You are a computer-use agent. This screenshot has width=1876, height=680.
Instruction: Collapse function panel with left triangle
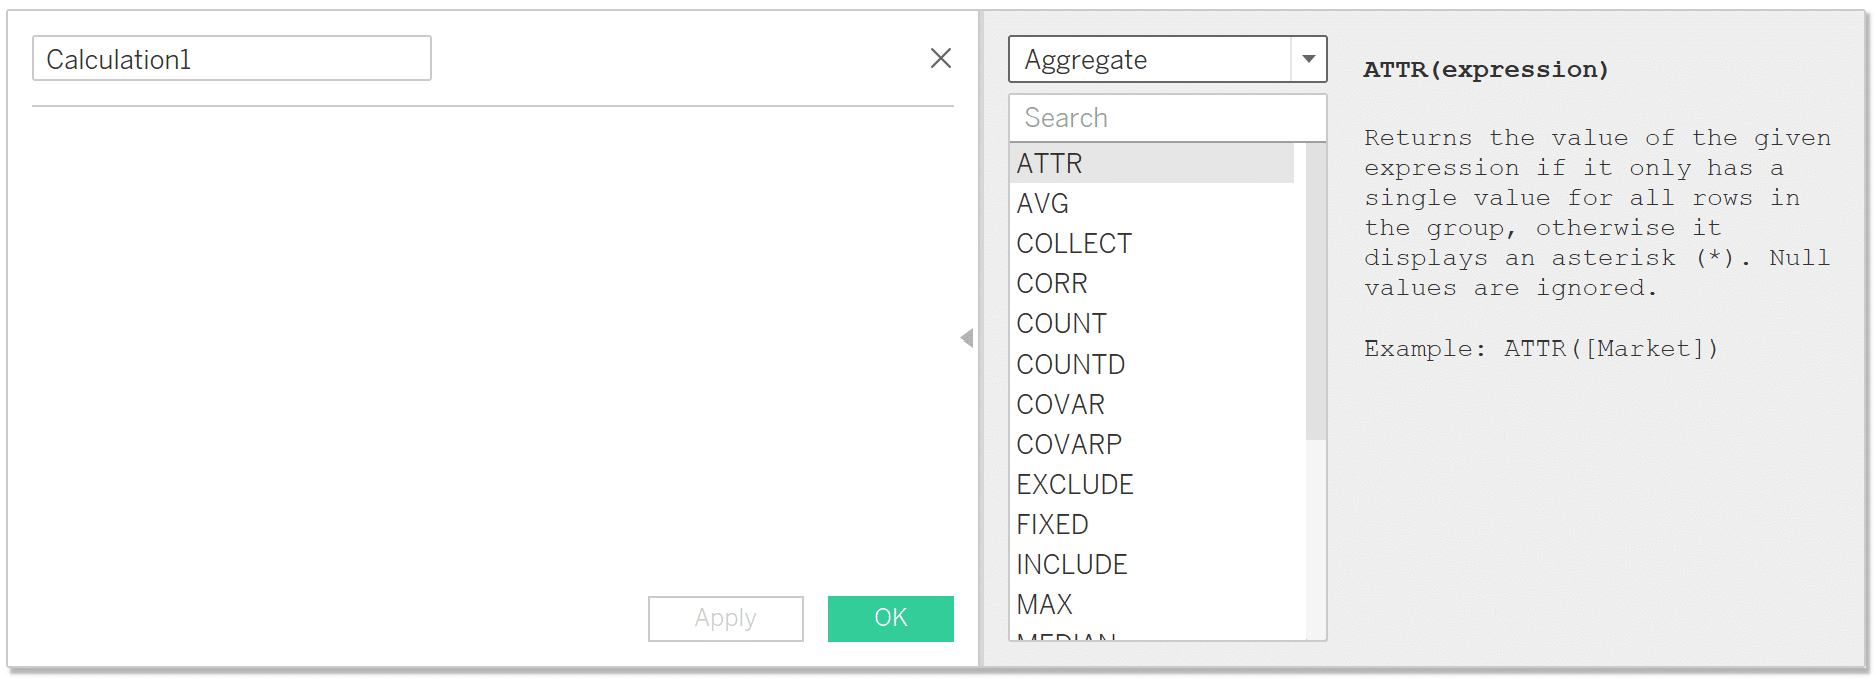coord(967,338)
